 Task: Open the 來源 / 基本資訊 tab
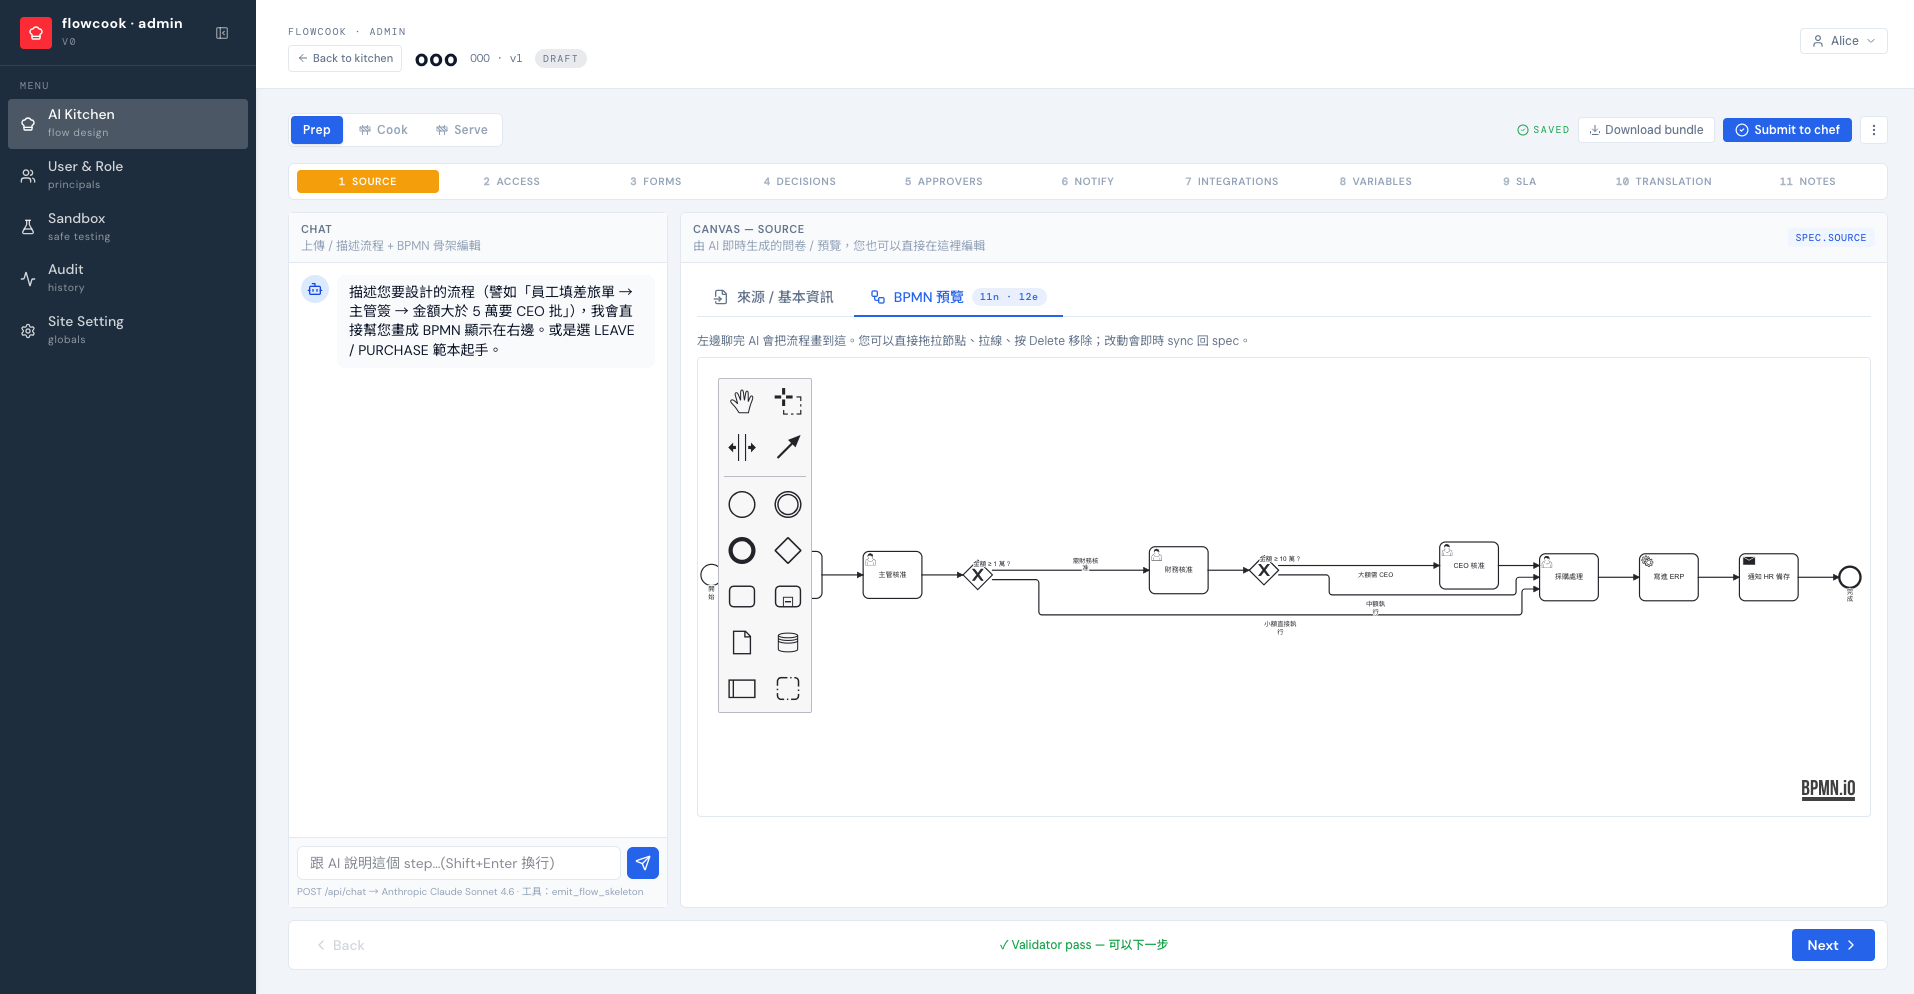(x=773, y=297)
